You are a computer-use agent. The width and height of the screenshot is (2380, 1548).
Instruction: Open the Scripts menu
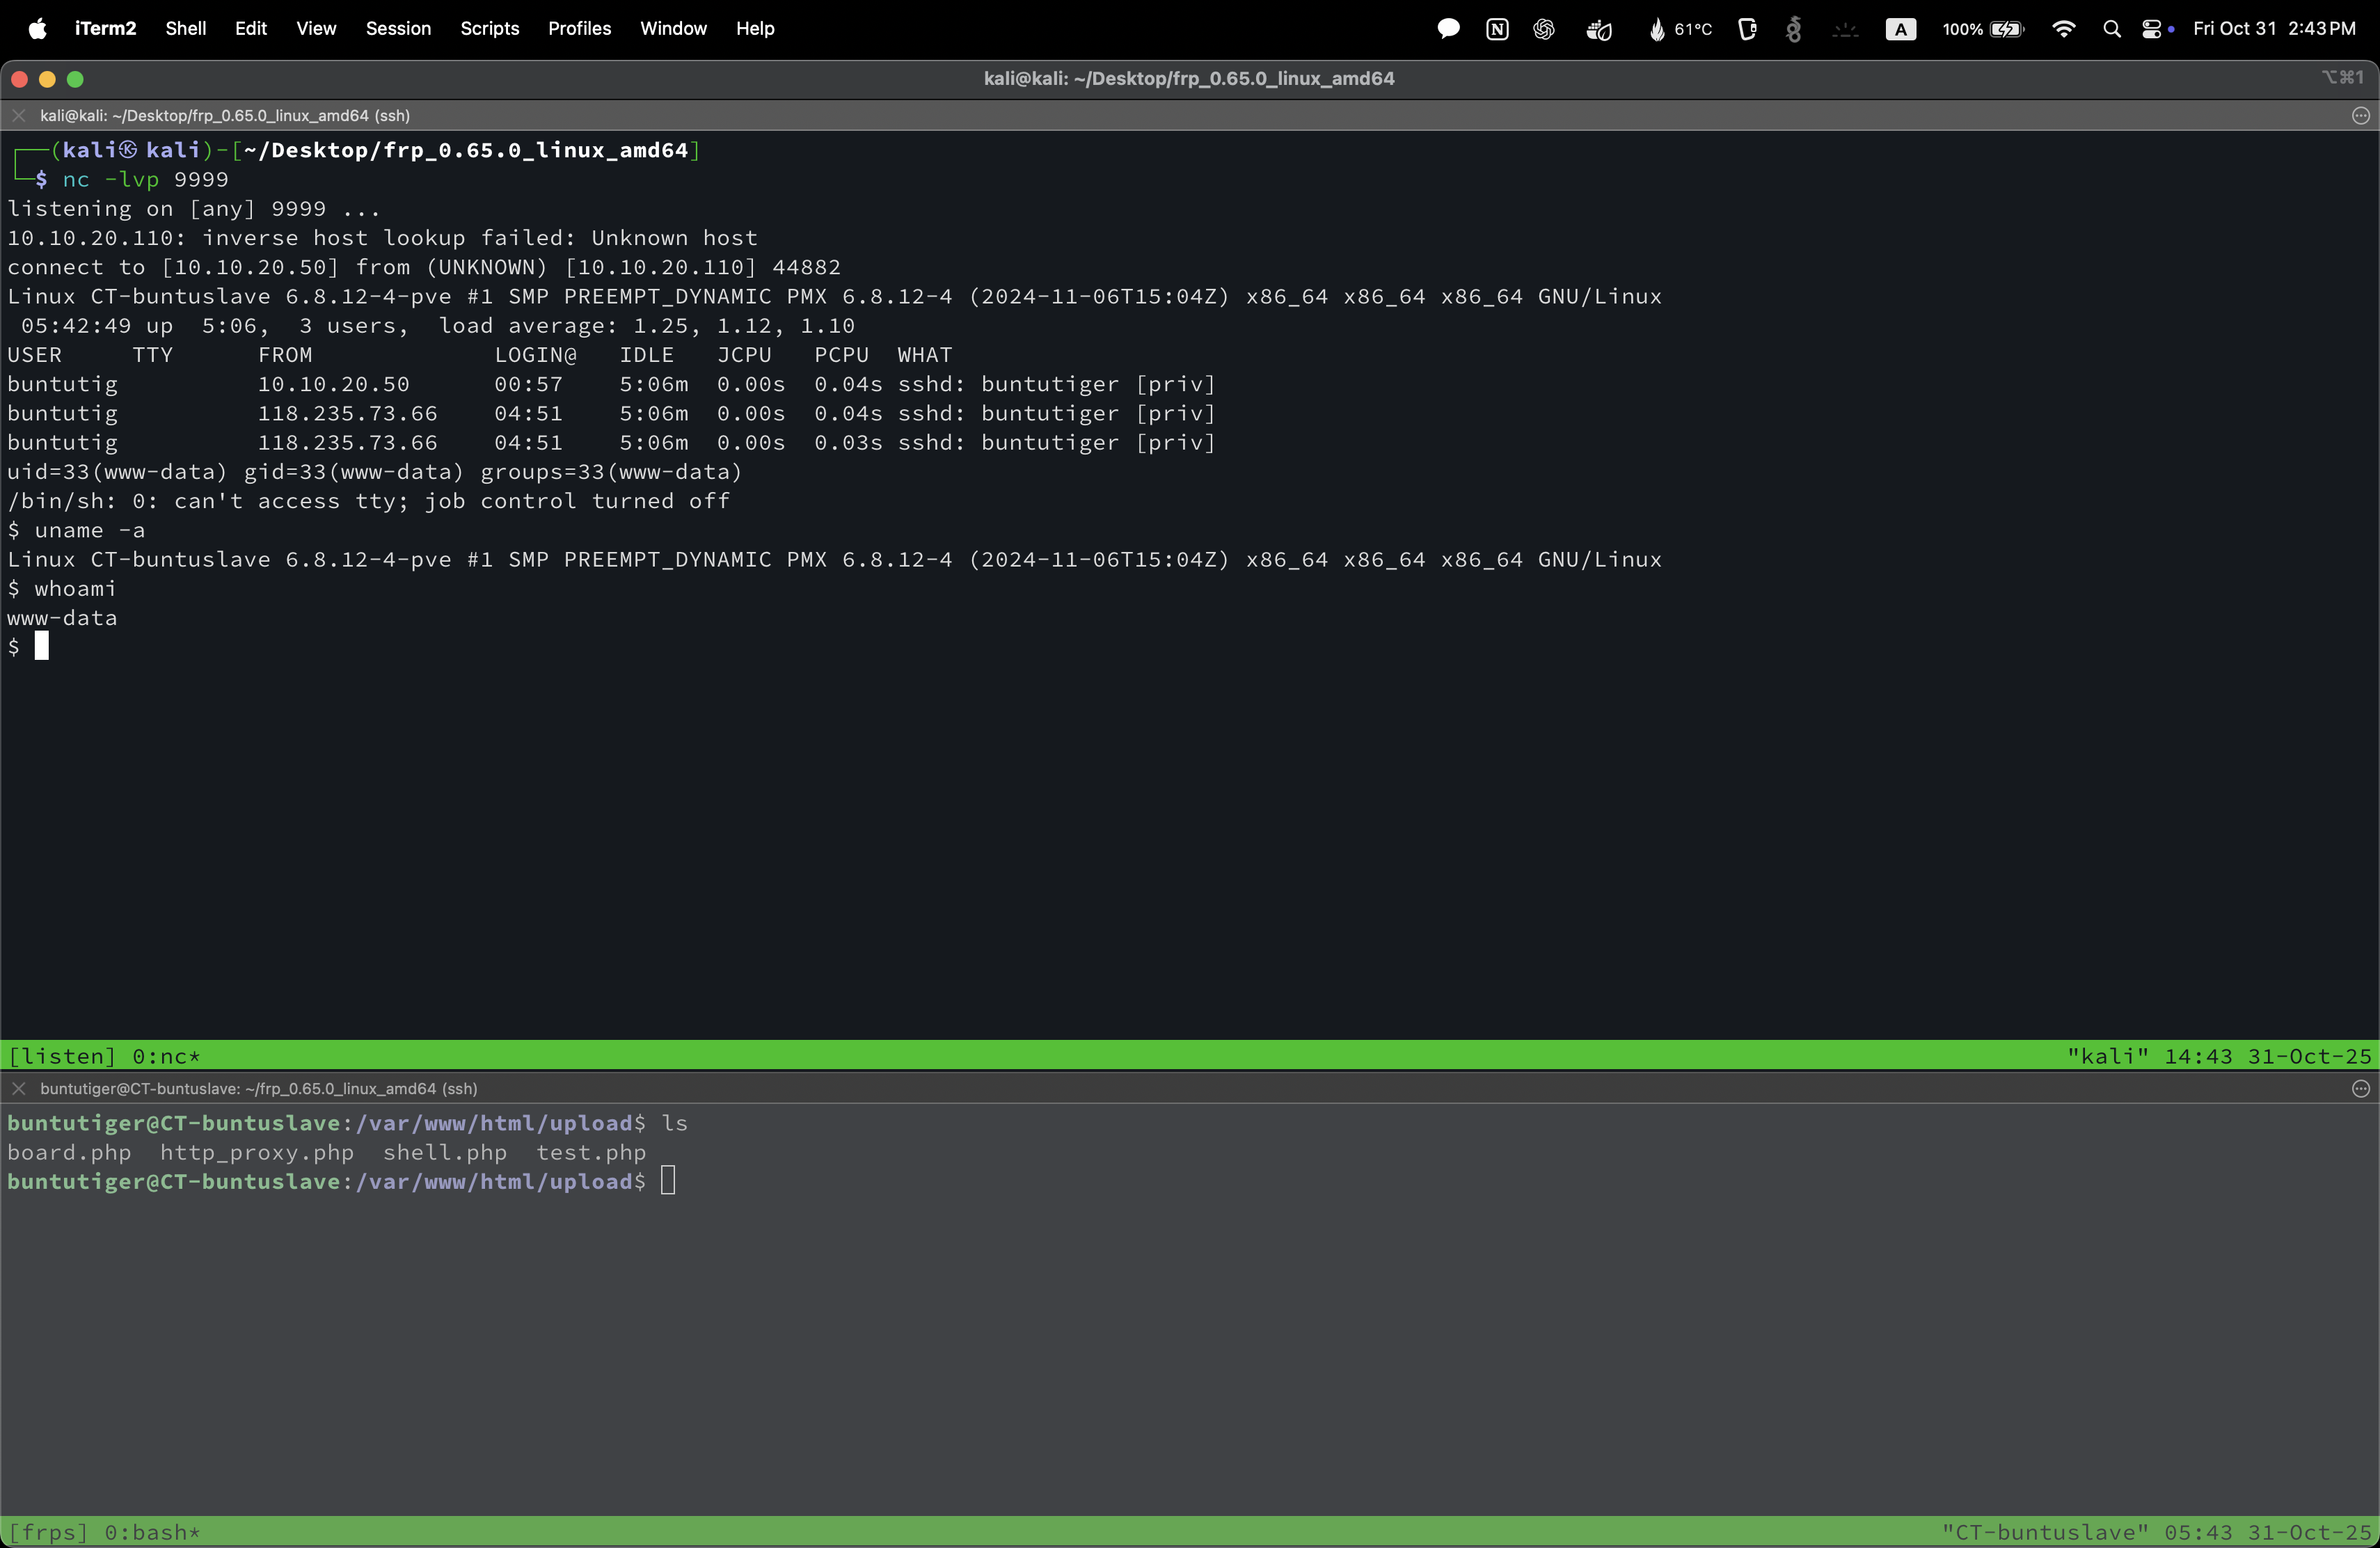[489, 28]
